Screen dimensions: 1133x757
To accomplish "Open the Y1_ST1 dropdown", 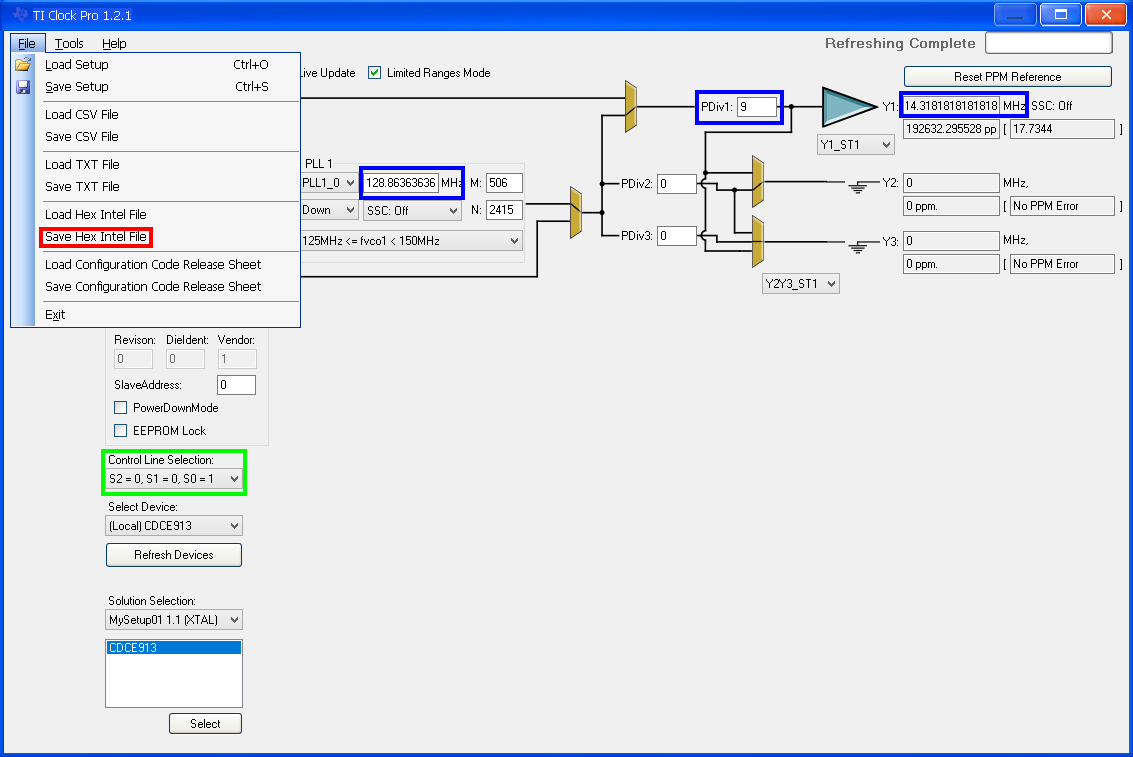I will (856, 144).
